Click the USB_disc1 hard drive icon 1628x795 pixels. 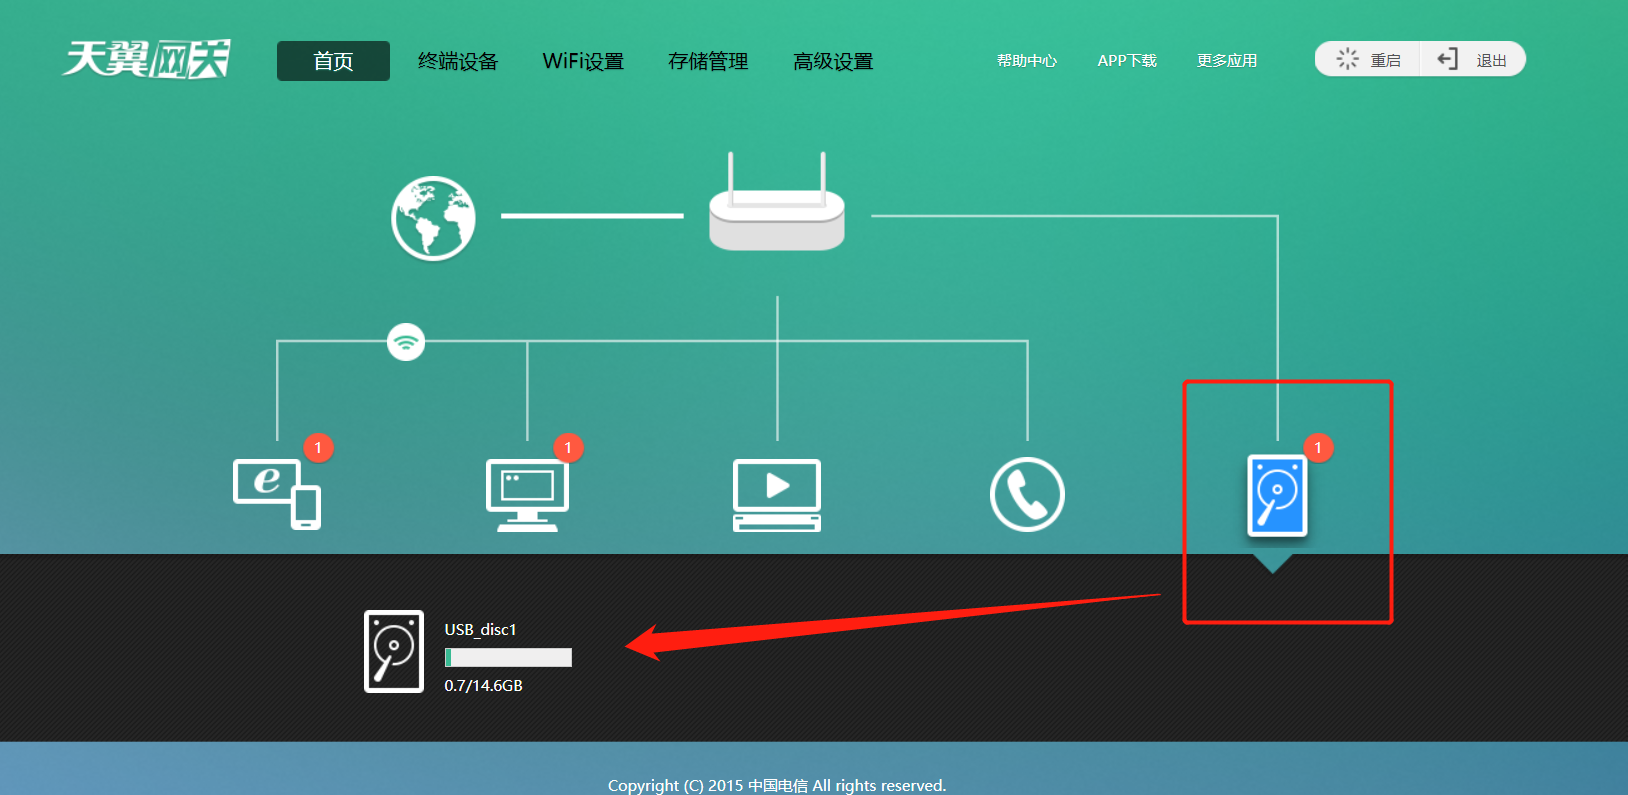pyautogui.click(x=394, y=651)
